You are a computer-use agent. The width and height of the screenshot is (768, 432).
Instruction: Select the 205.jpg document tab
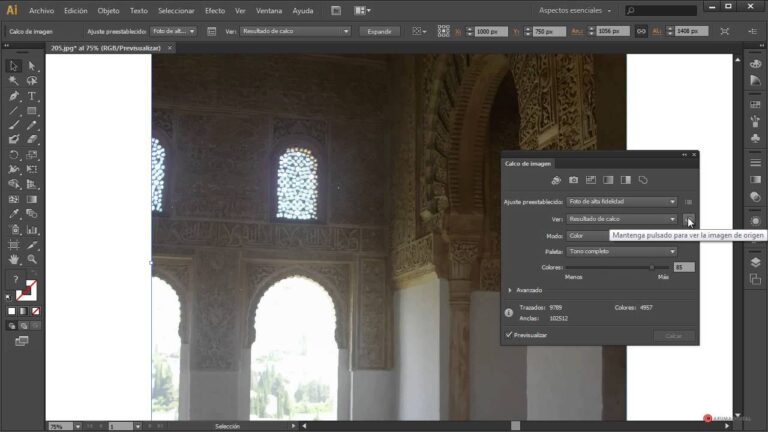(106, 48)
